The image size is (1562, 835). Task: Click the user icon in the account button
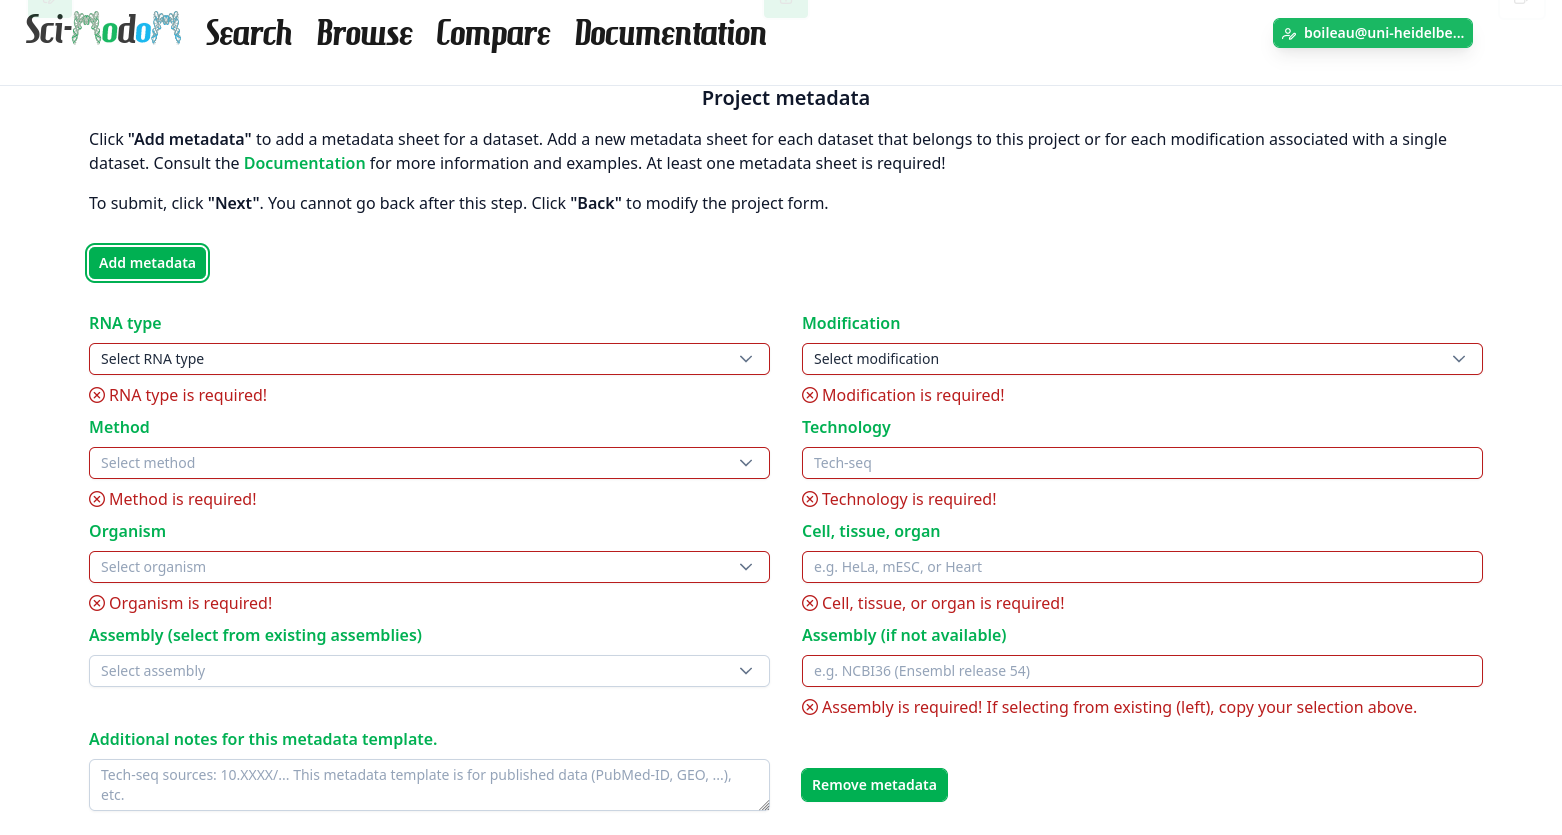click(x=1289, y=34)
